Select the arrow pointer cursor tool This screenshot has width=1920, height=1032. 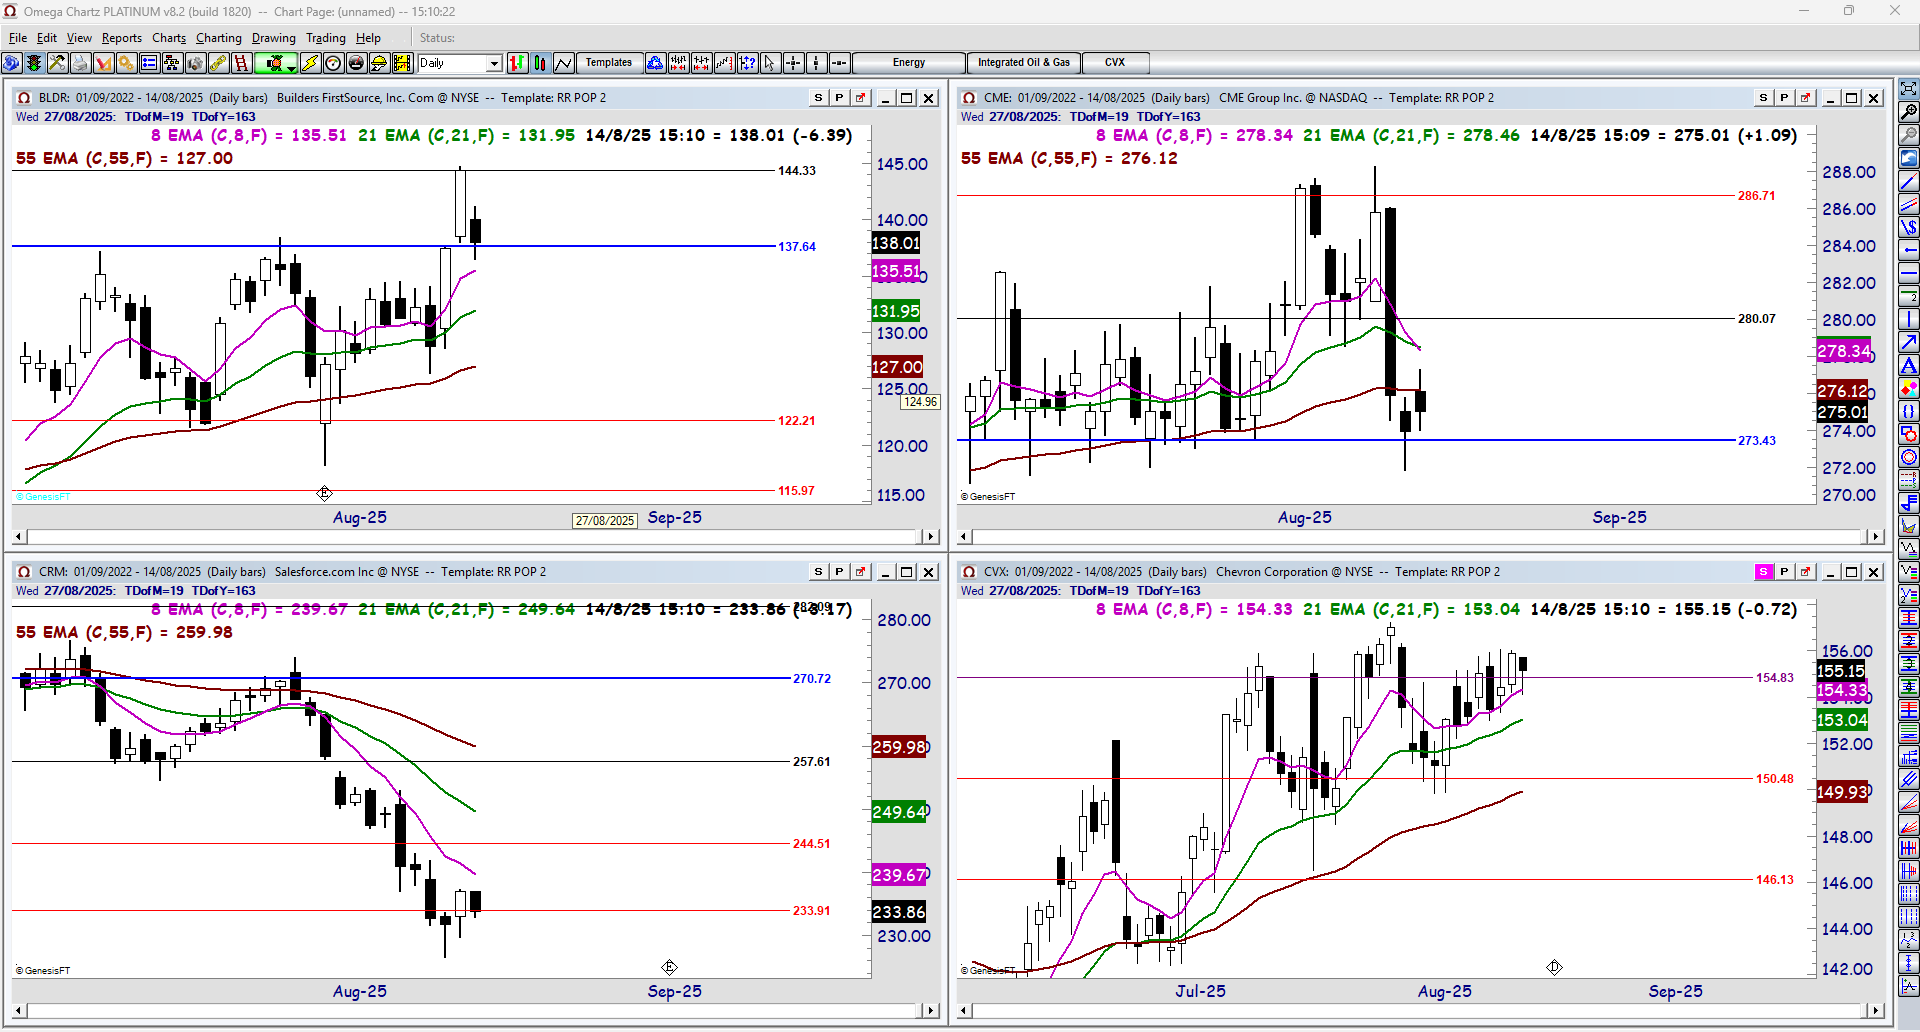click(x=770, y=63)
